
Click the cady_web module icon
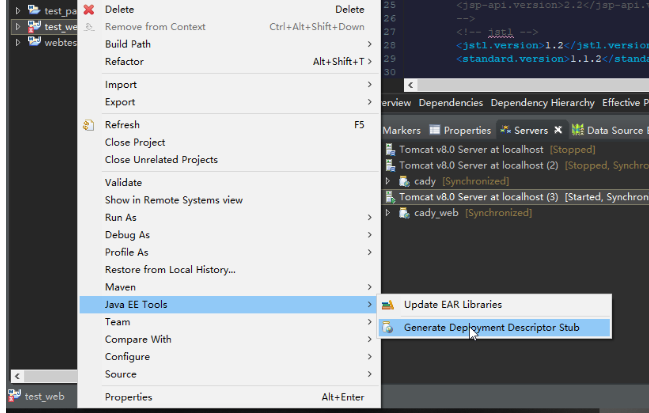coord(405,213)
